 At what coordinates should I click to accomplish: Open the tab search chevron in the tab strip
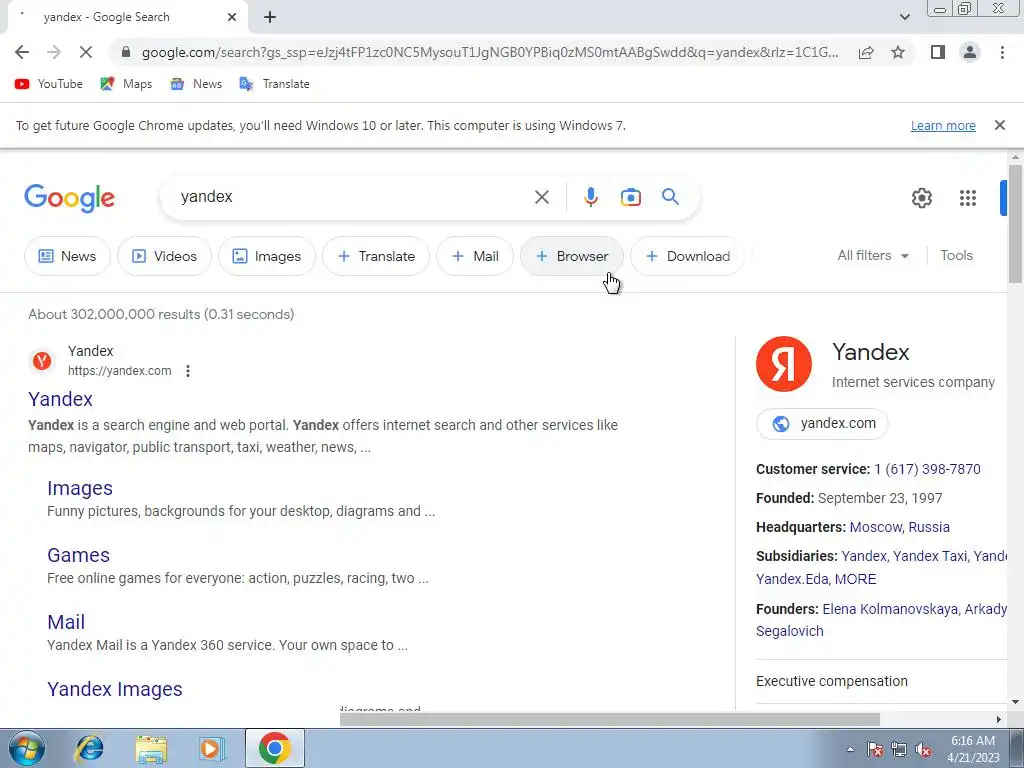pos(904,17)
